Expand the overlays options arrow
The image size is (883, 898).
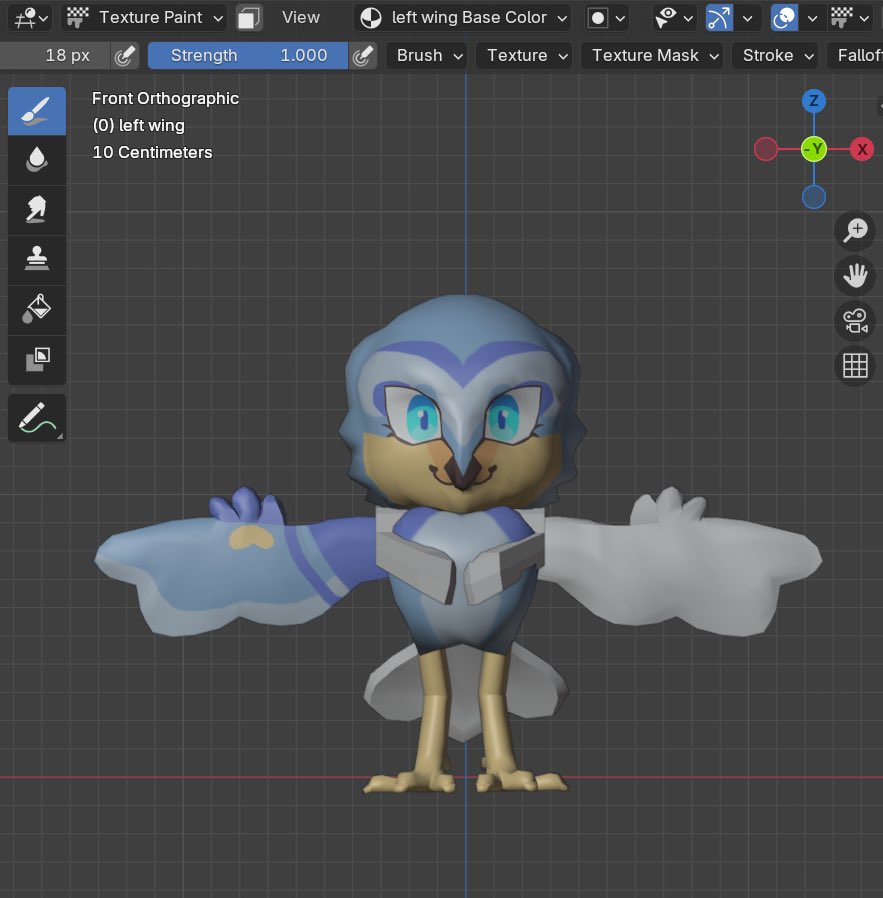tap(813, 18)
